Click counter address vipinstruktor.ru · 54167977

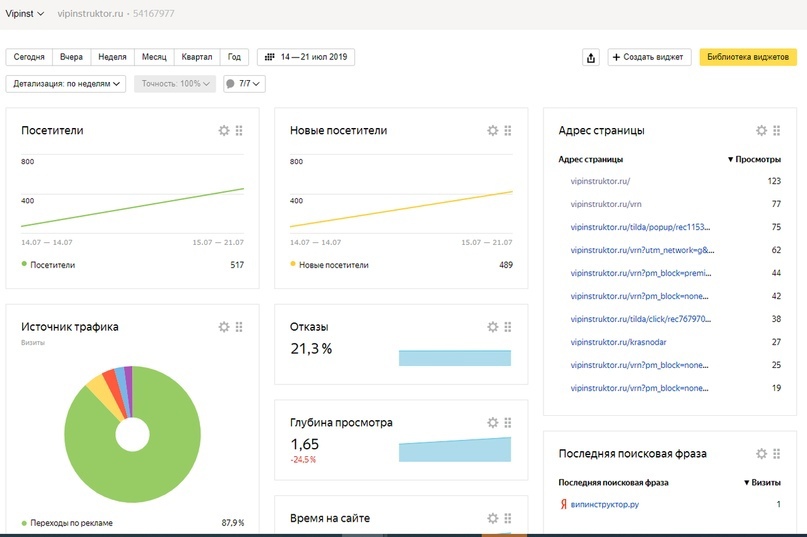pos(116,14)
